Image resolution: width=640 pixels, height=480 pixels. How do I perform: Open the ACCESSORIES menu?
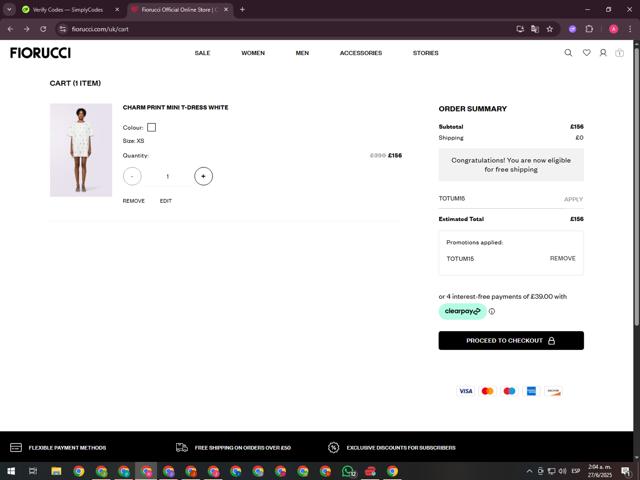(361, 53)
